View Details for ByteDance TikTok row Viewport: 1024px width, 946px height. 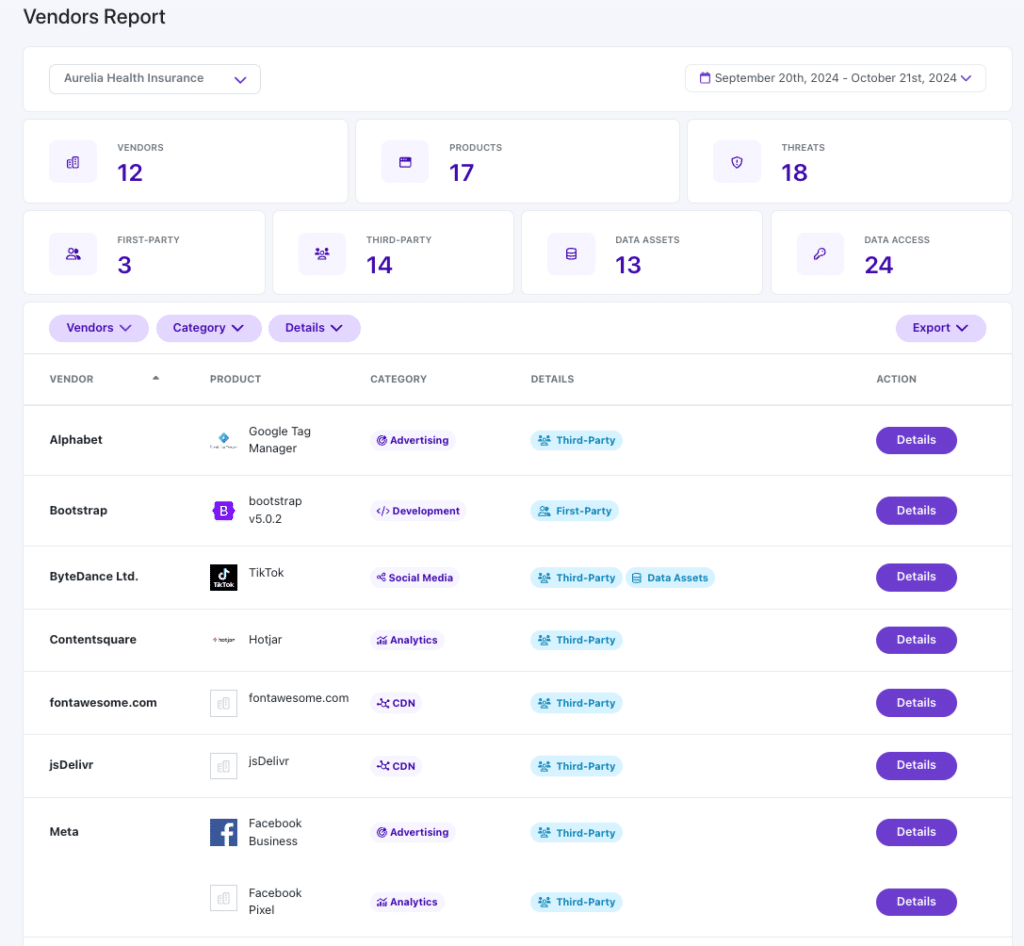pos(916,577)
